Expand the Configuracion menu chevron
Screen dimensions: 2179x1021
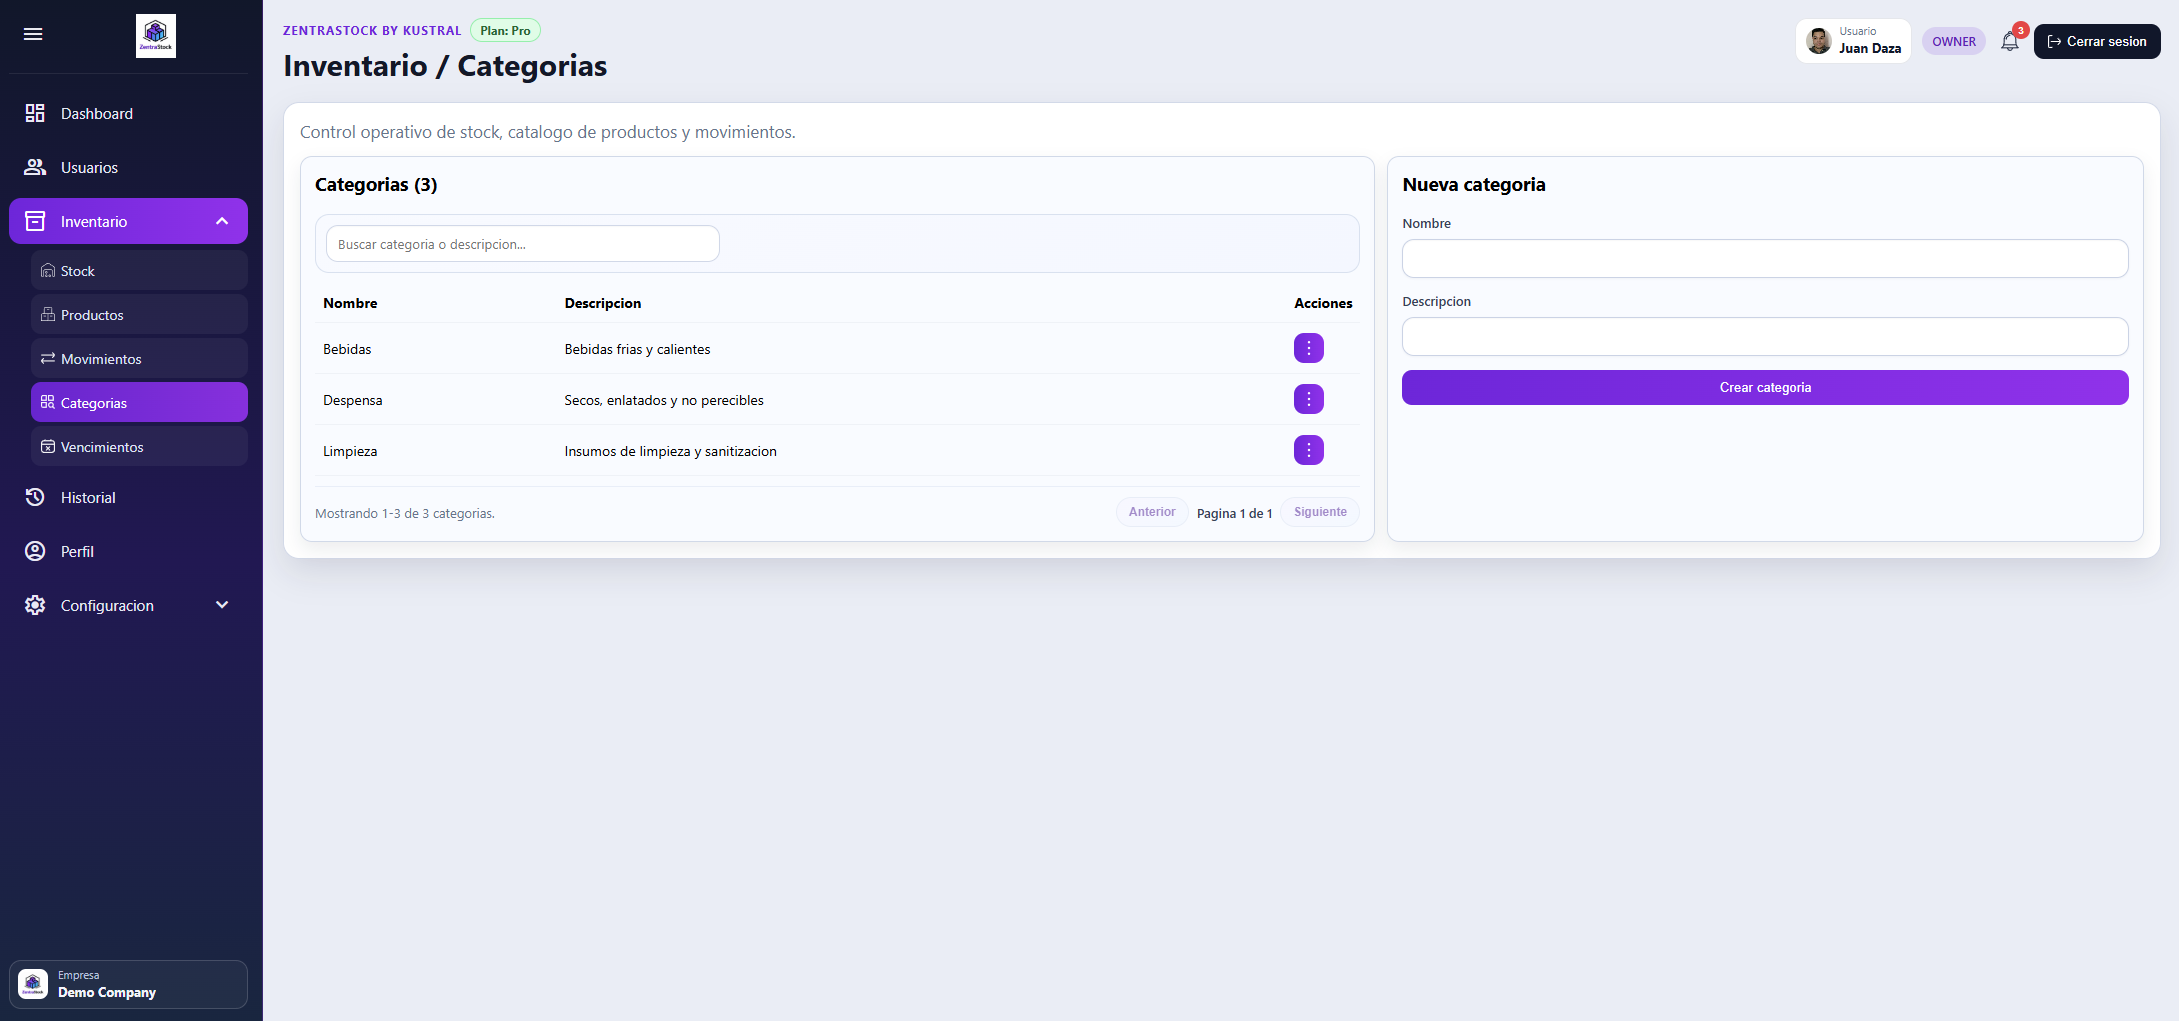pos(222,606)
